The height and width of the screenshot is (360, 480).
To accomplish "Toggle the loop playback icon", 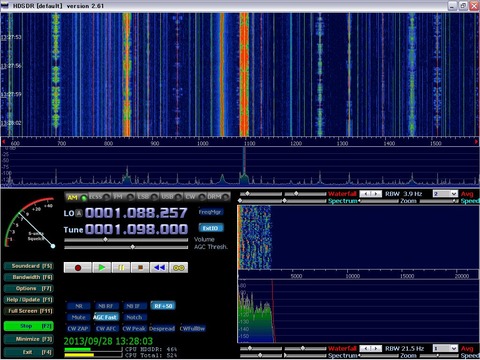I will tap(179, 268).
